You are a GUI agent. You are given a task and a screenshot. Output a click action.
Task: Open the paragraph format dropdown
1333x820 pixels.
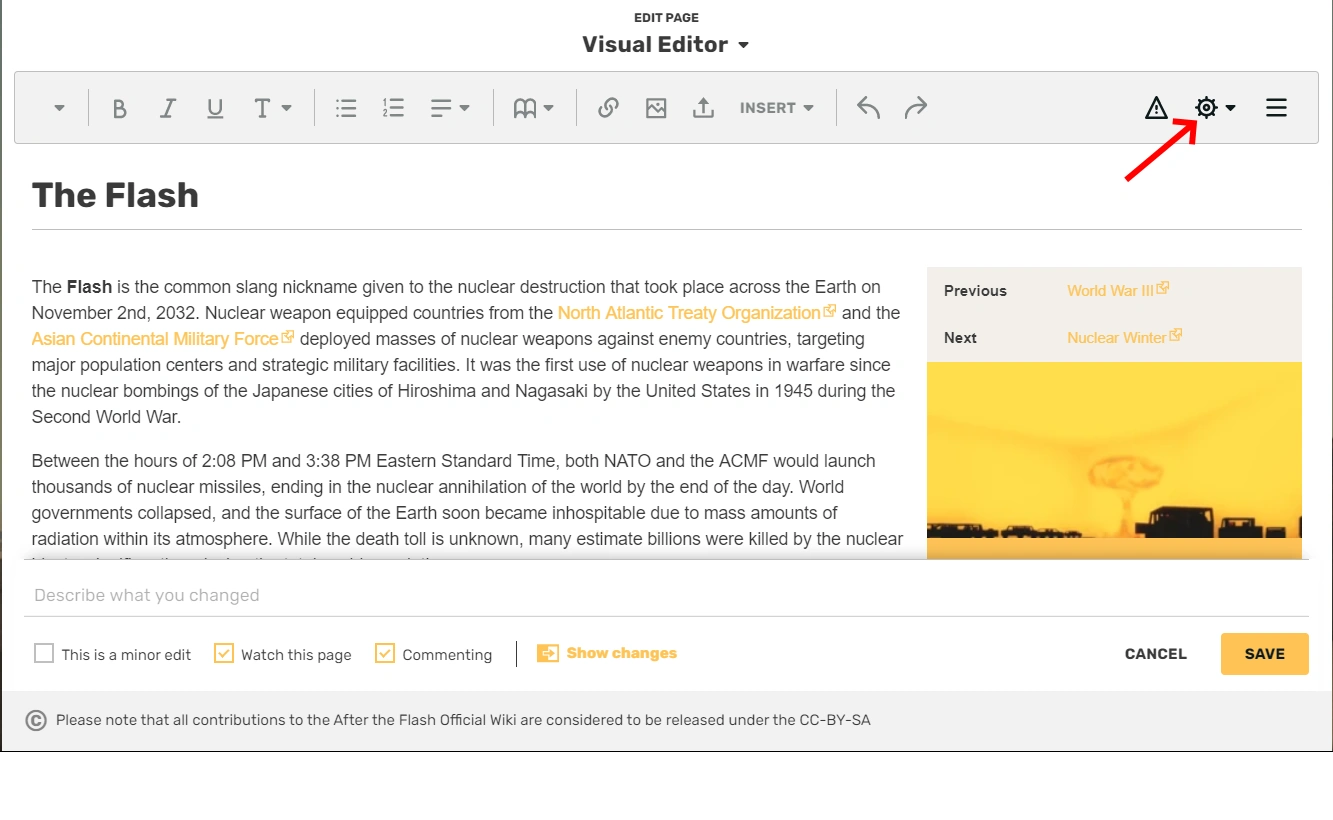coord(59,108)
